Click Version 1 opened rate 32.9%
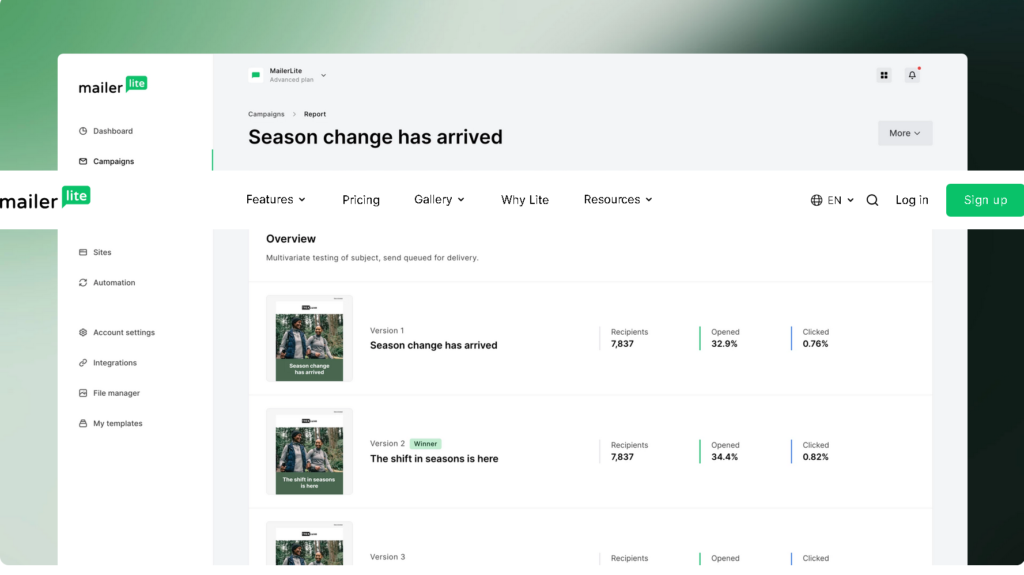Image resolution: width=1024 pixels, height=575 pixels. 724,344
